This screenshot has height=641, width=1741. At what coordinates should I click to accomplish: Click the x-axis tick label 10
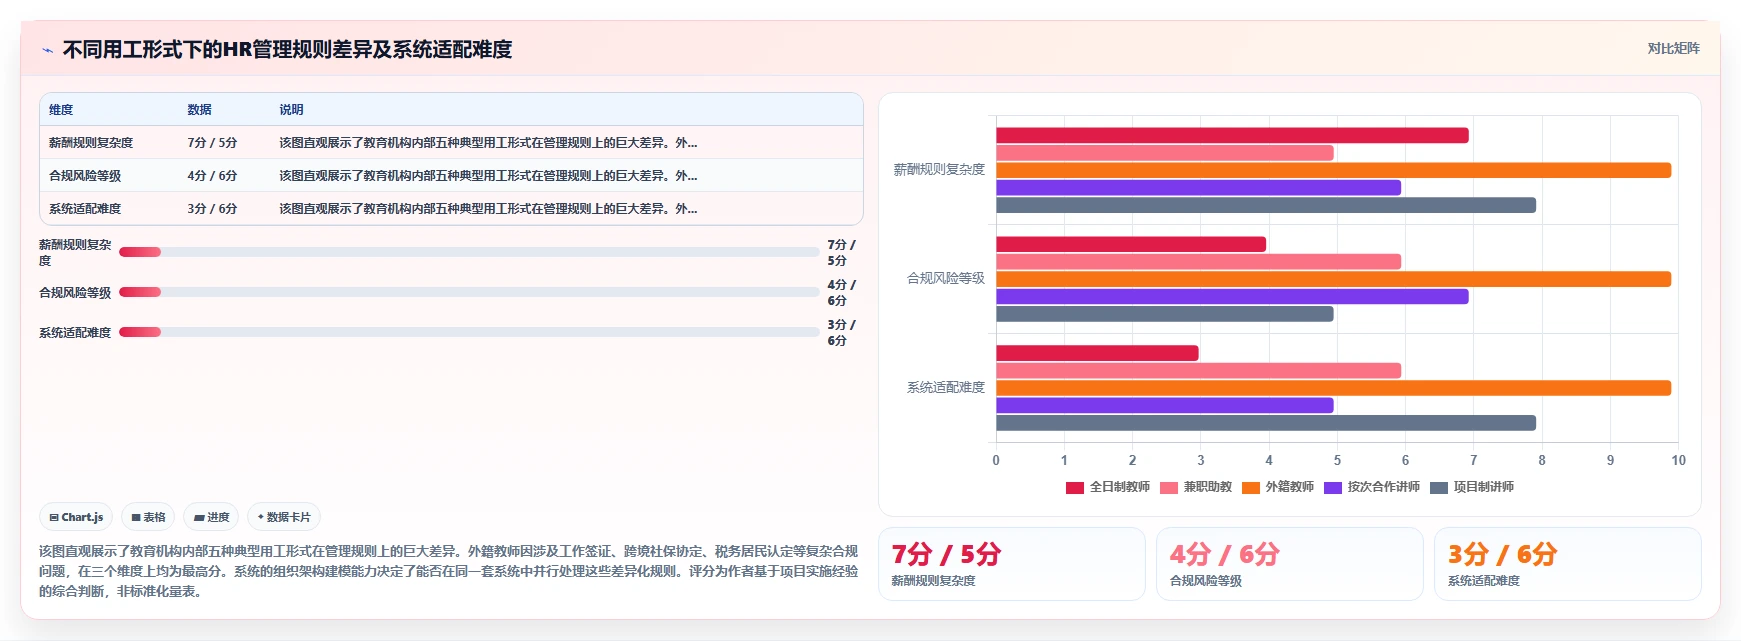pos(1678,460)
